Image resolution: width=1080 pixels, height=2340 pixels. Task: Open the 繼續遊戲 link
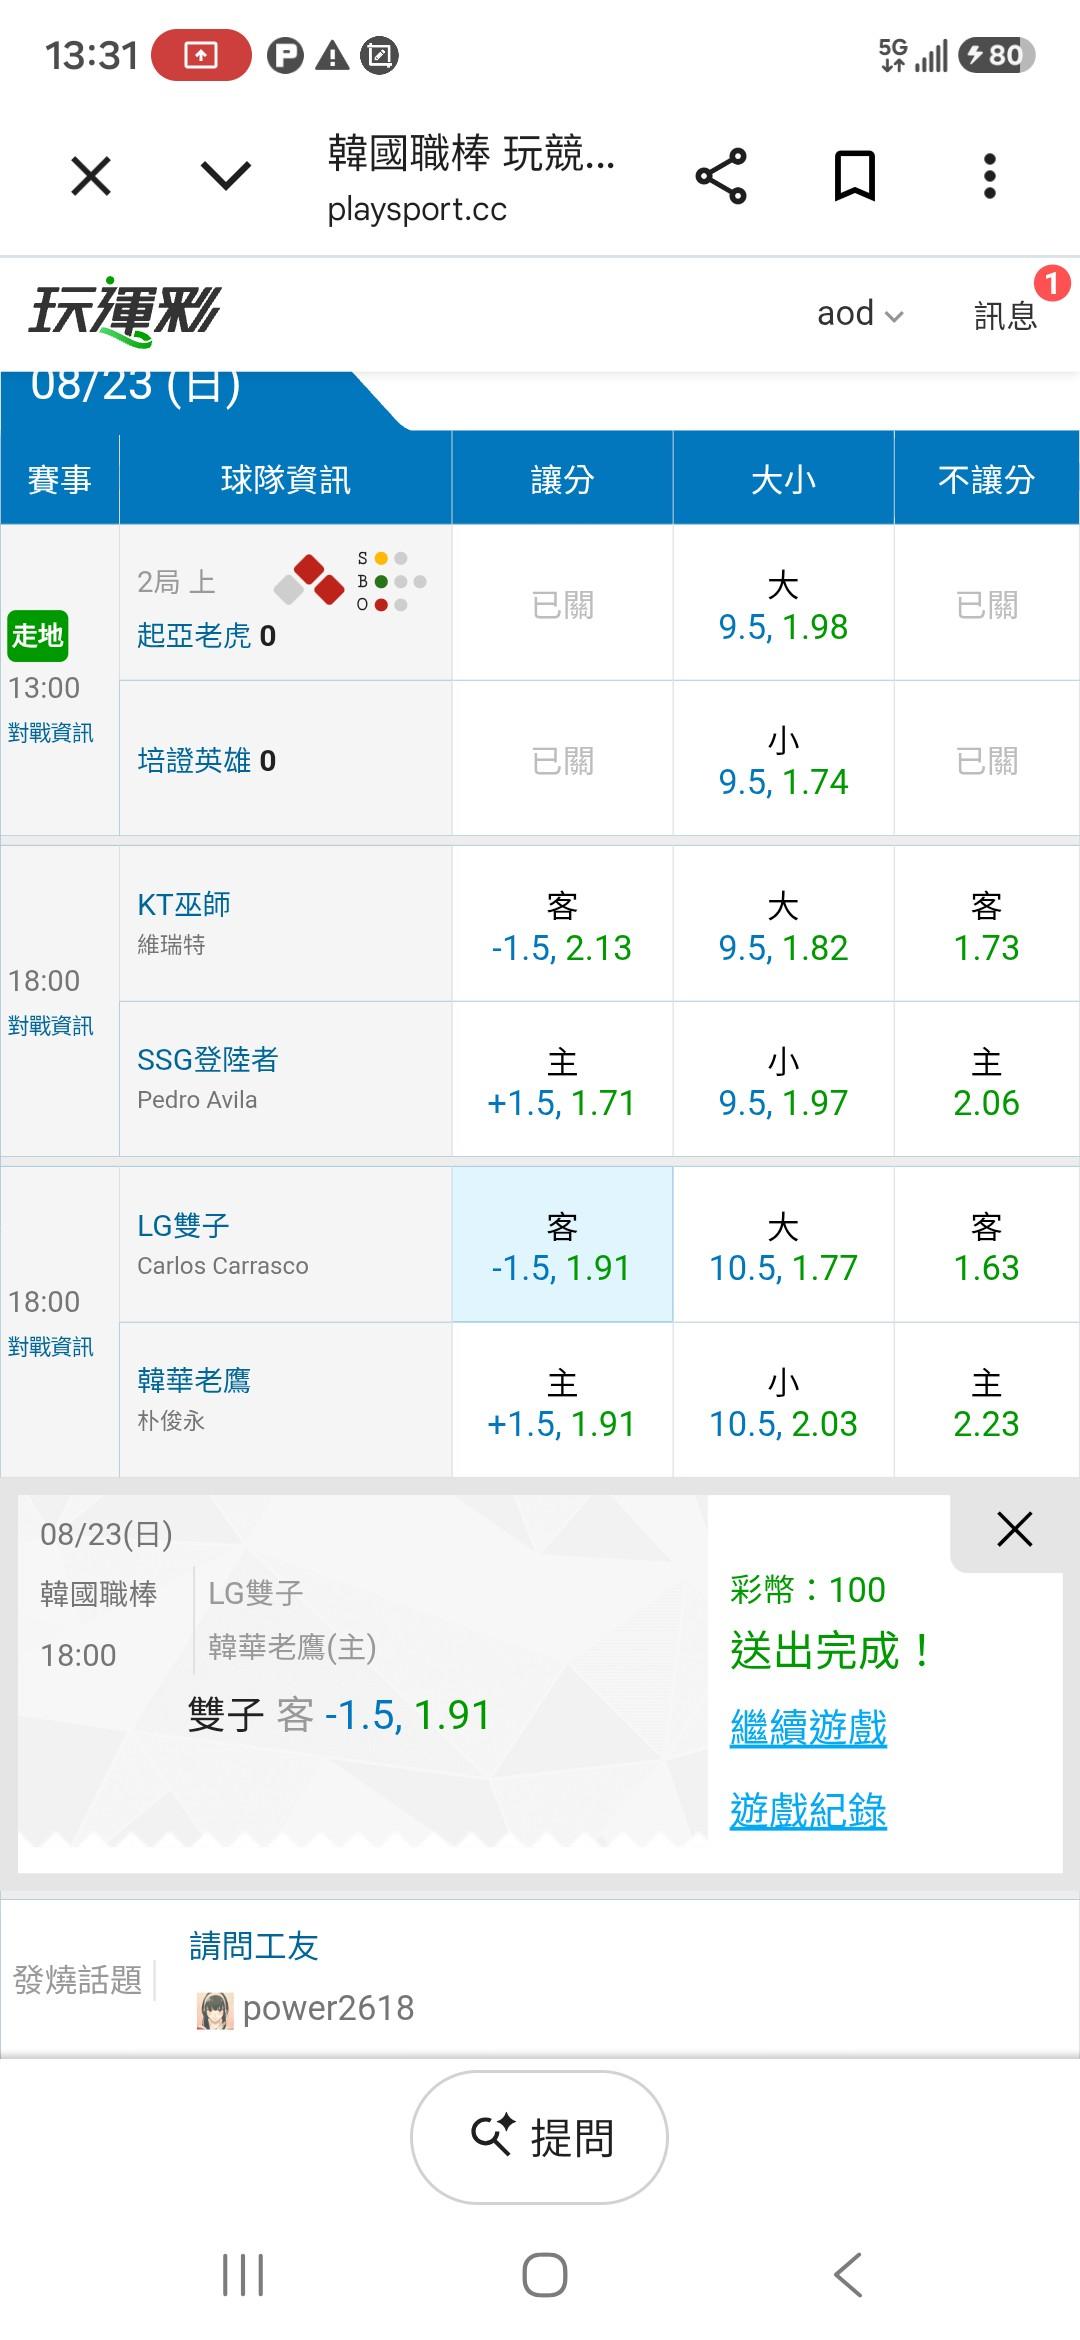[808, 1727]
